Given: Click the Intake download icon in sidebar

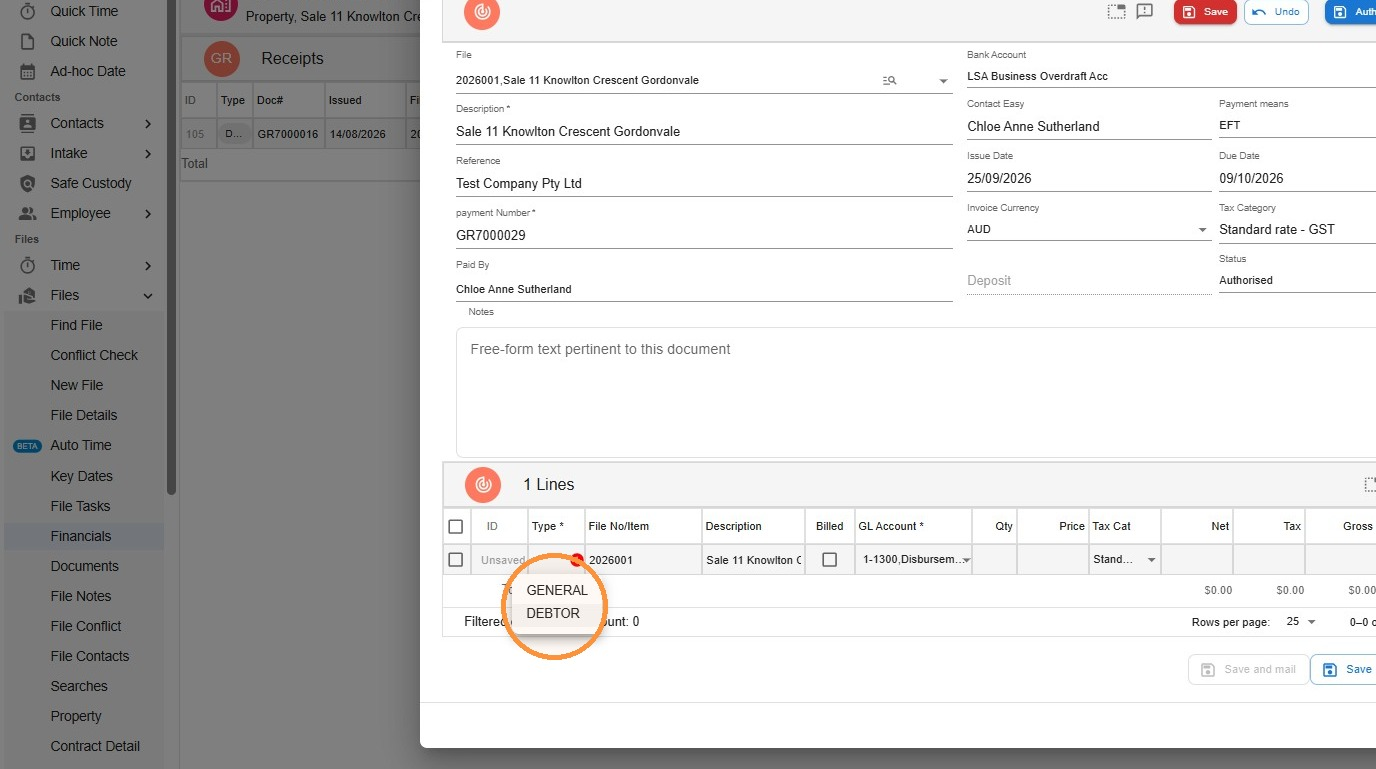Looking at the screenshot, I should pos(28,153).
